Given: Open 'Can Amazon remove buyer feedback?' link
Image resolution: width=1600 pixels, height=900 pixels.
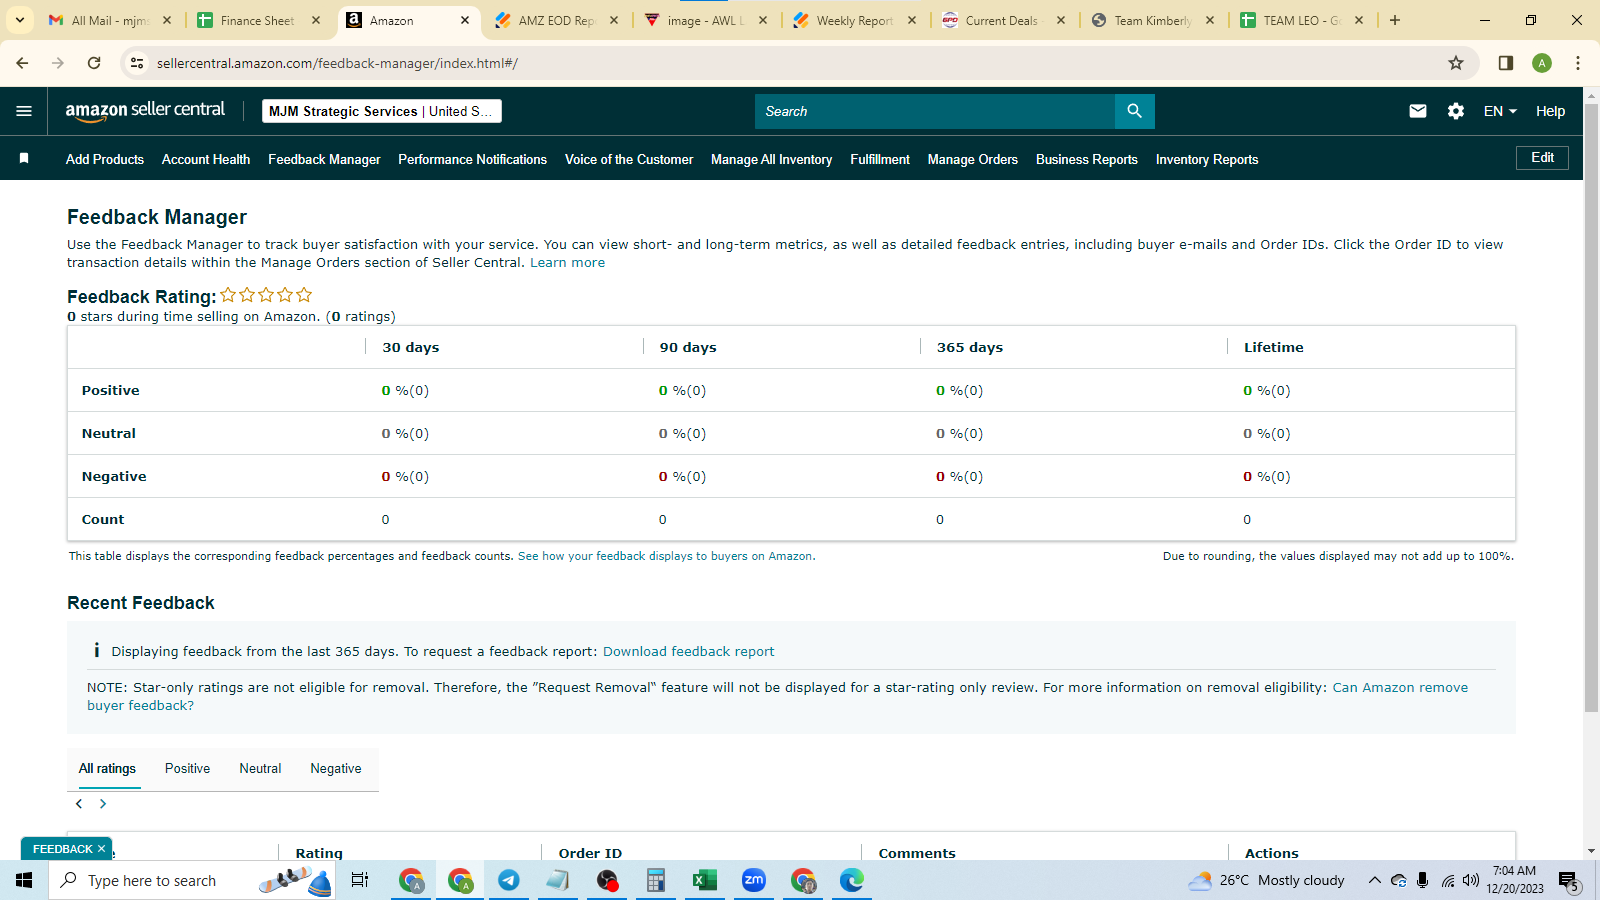Looking at the screenshot, I should tap(1400, 688).
